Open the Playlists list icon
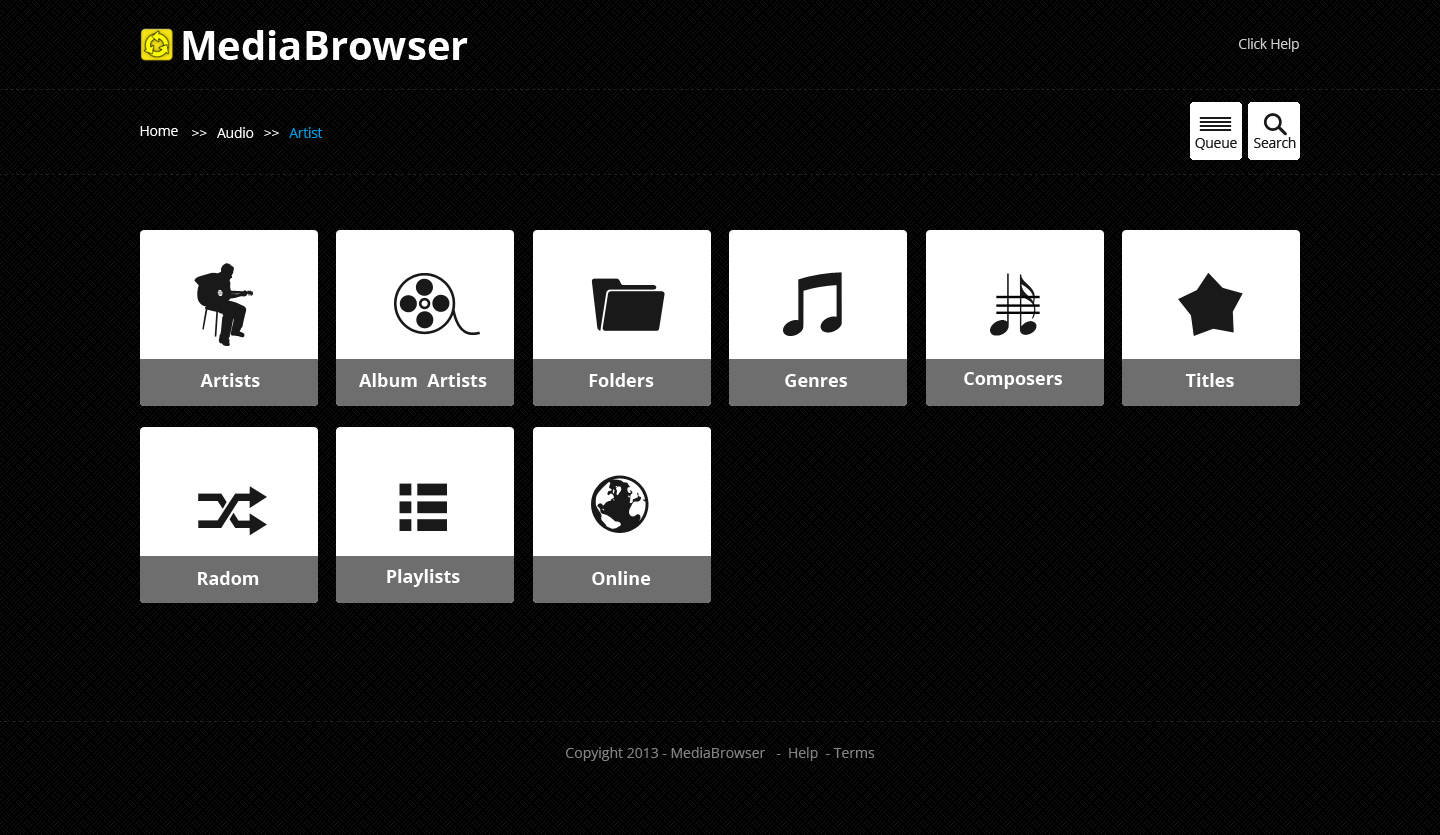This screenshot has width=1440, height=835. click(x=423, y=507)
